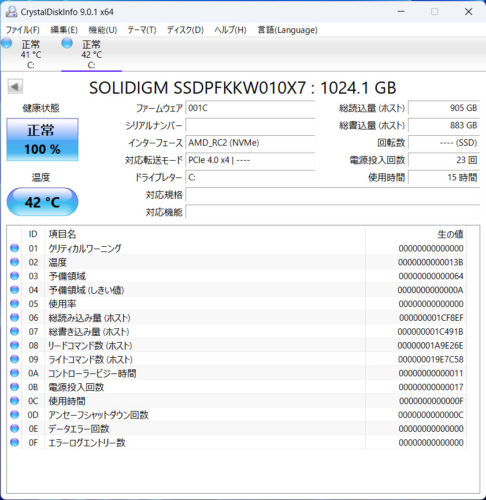
Task: Click the status orb for attribute 0F エラーログエントリー数
Action: pos(14,442)
